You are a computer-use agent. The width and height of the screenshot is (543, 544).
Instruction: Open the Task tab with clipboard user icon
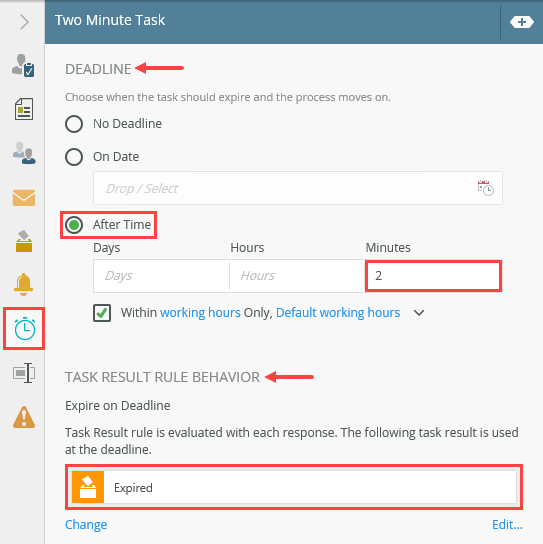(x=23, y=66)
